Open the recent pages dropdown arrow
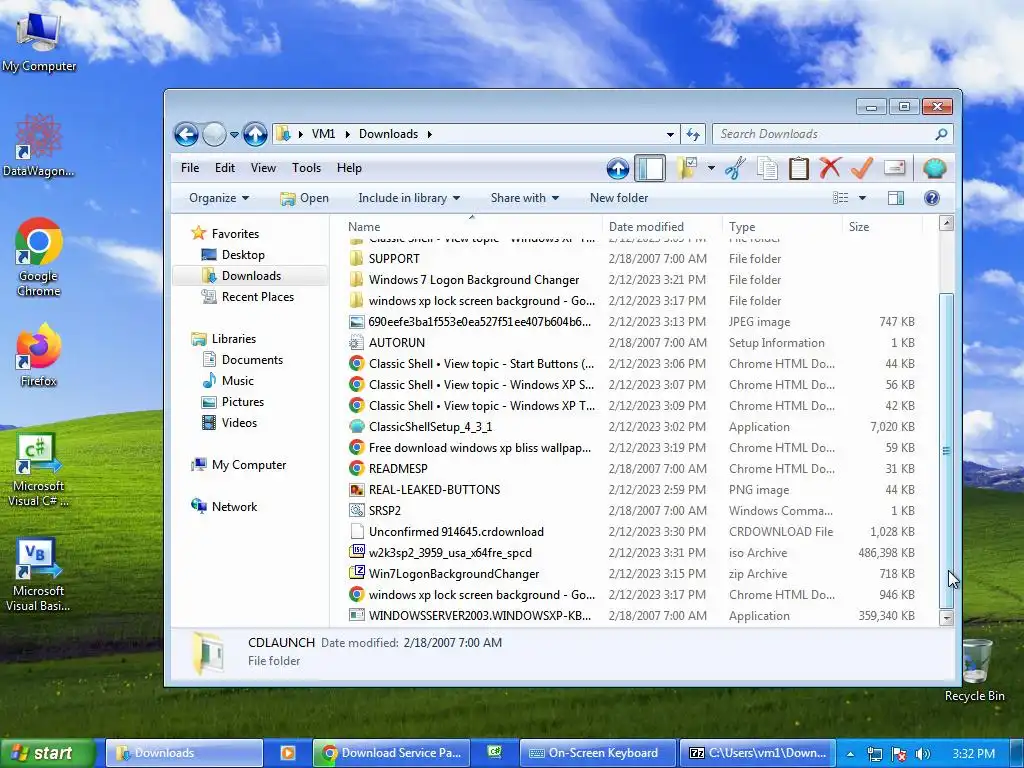The width and height of the screenshot is (1024, 768). coord(234,135)
